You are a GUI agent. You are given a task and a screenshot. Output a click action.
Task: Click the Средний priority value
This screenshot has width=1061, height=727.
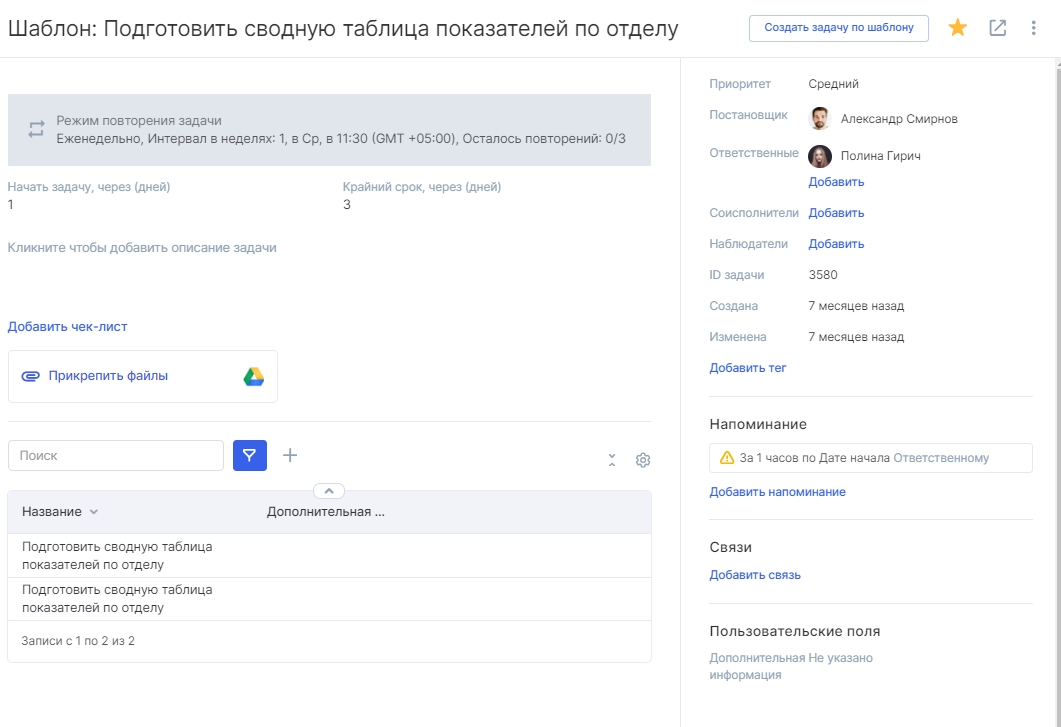pyautogui.click(x=834, y=84)
